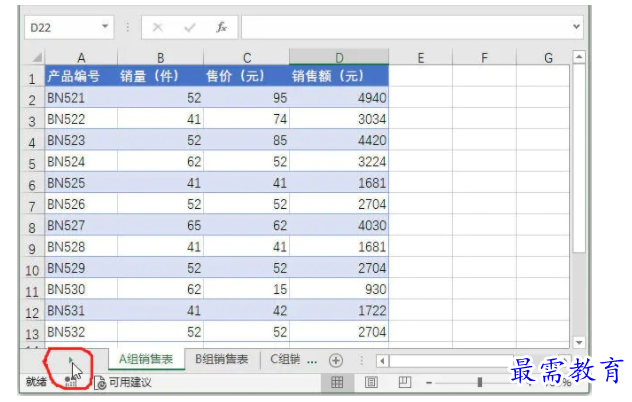Screen dimensions: 632x402
Task: Click the sheet tab scroll-right arrow
Action: (71, 360)
